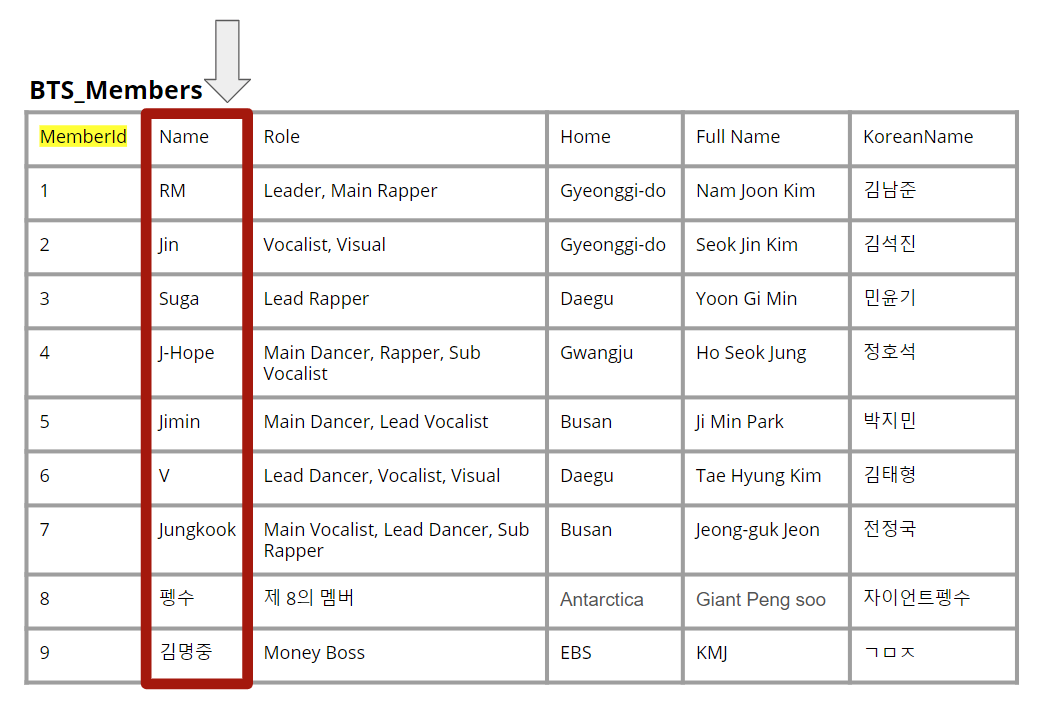Viewport: 1045px width, 702px height.
Task: Select the highlighted MemberId header cell
Action: [83, 137]
